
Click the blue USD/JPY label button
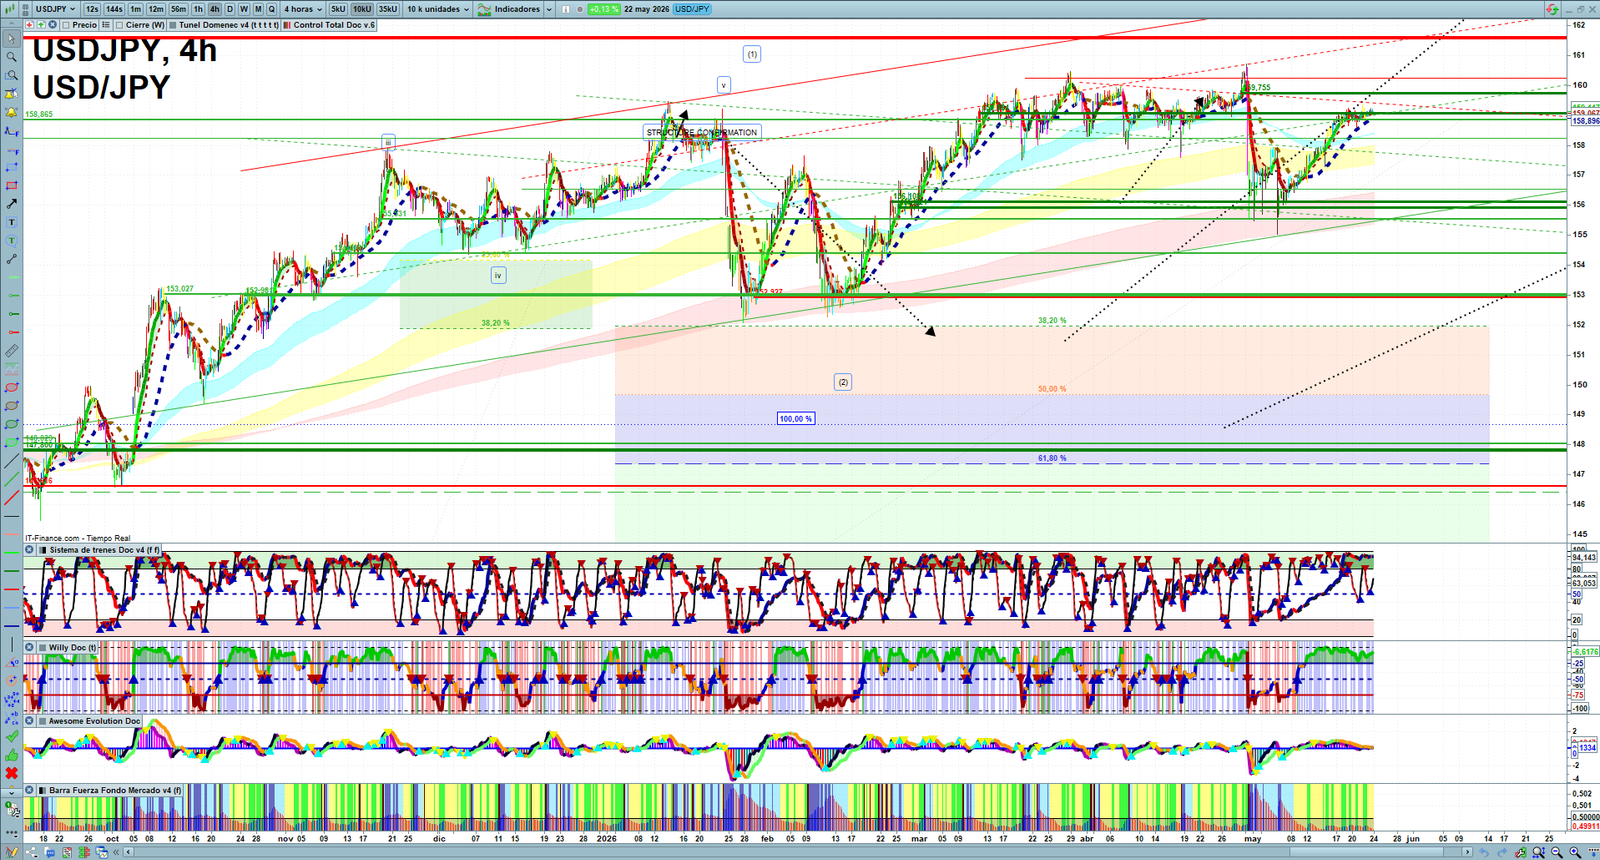[692, 9]
